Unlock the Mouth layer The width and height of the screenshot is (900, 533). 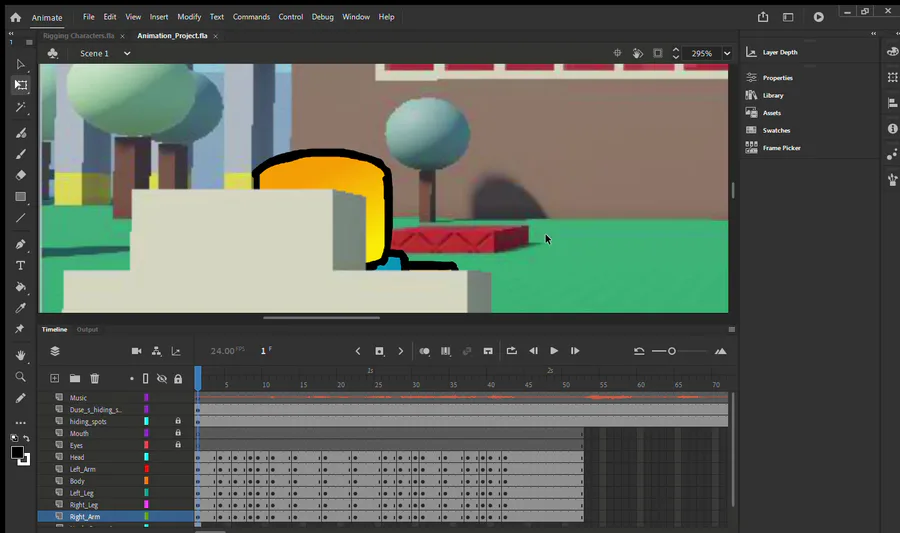[x=178, y=433]
